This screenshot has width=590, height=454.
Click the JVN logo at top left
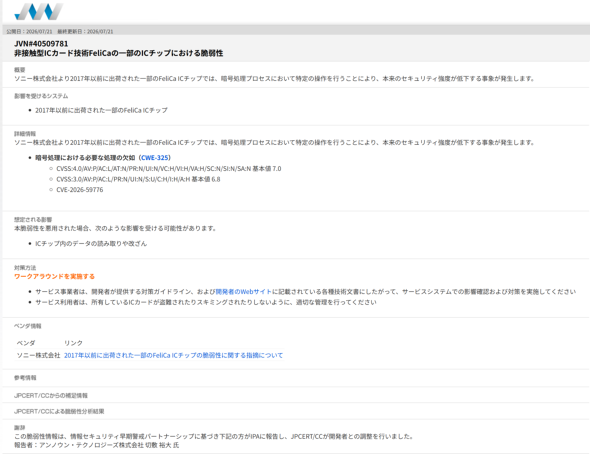(38, 12)
